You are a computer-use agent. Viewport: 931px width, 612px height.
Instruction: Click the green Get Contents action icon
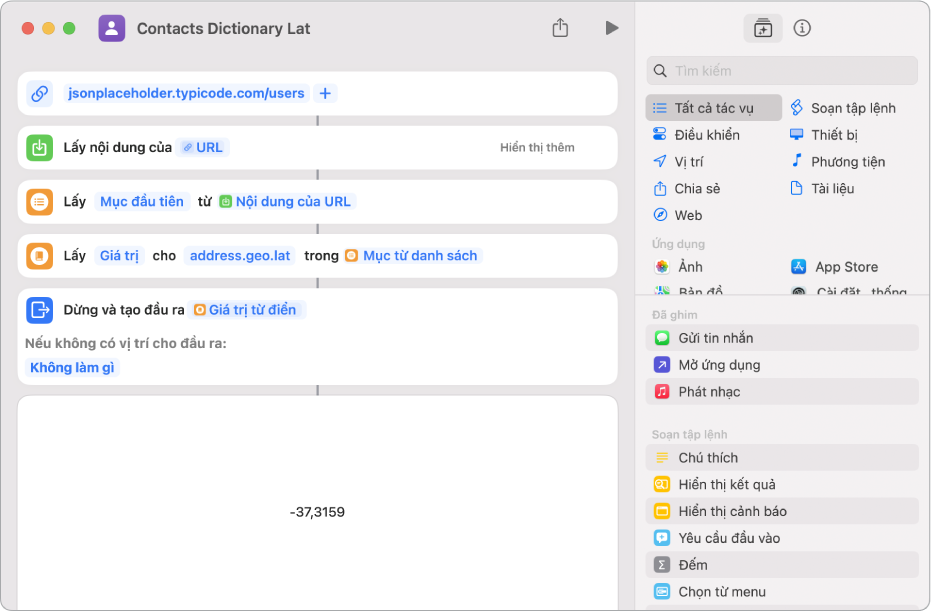click(40, 148)
